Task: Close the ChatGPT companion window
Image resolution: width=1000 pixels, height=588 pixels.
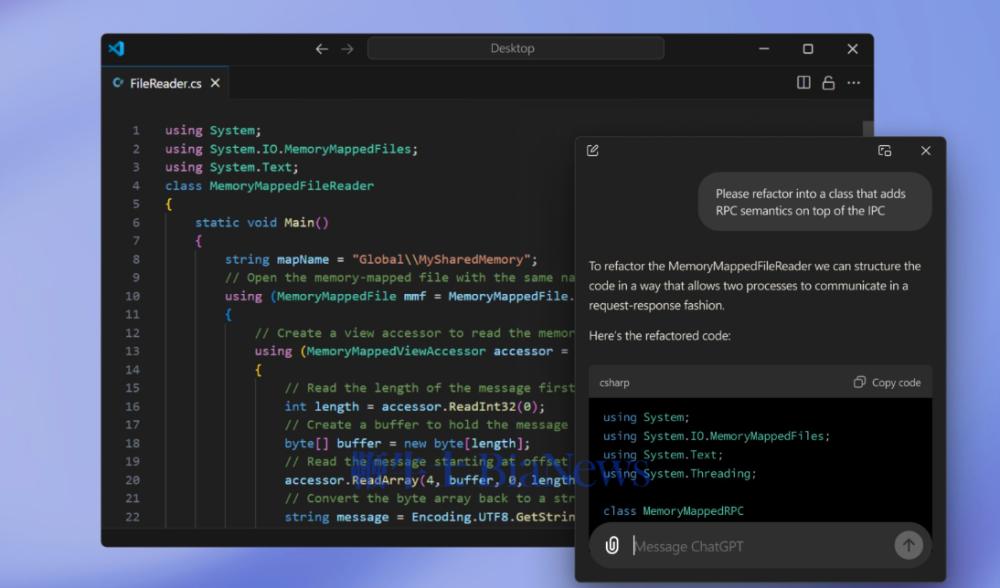Action: click(925, 151)
